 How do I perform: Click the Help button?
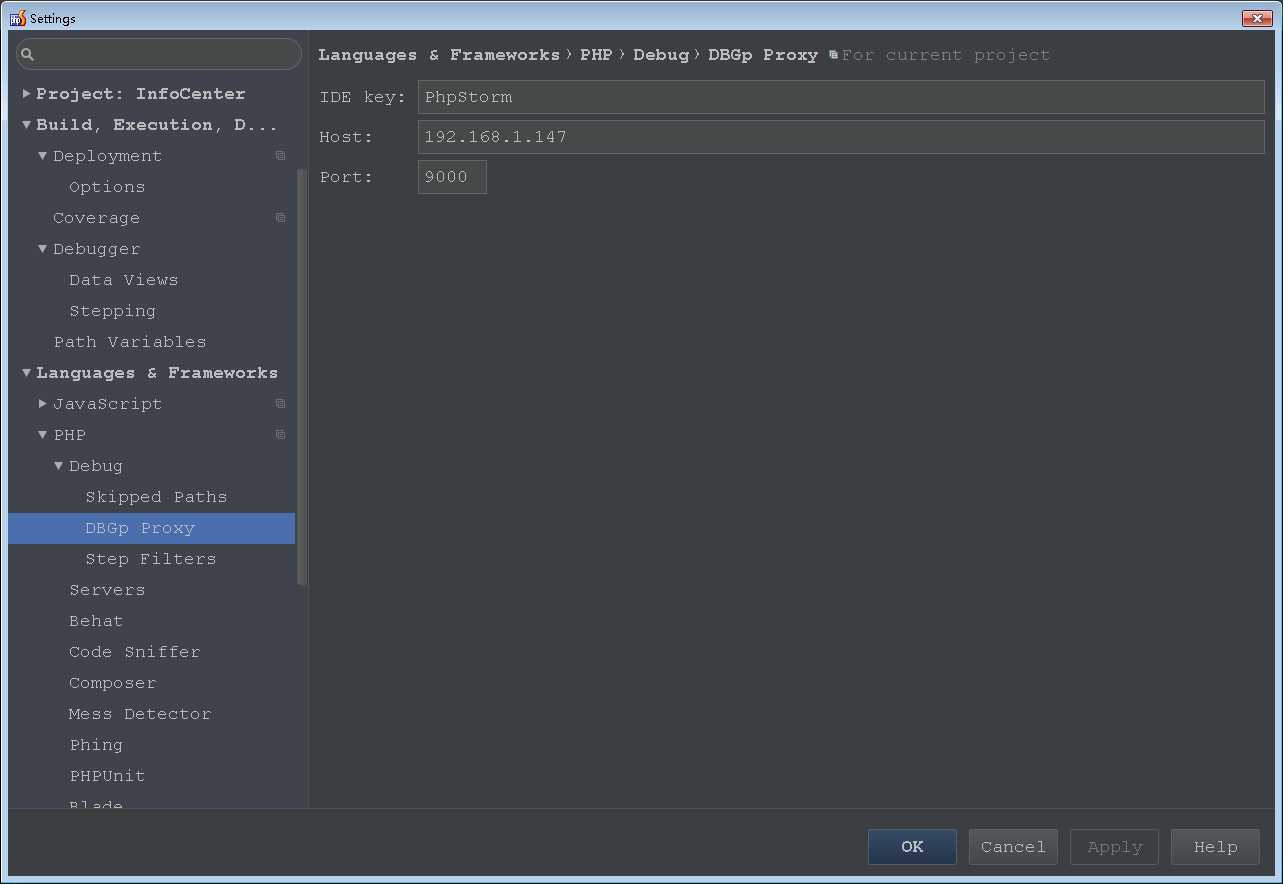1215,847
